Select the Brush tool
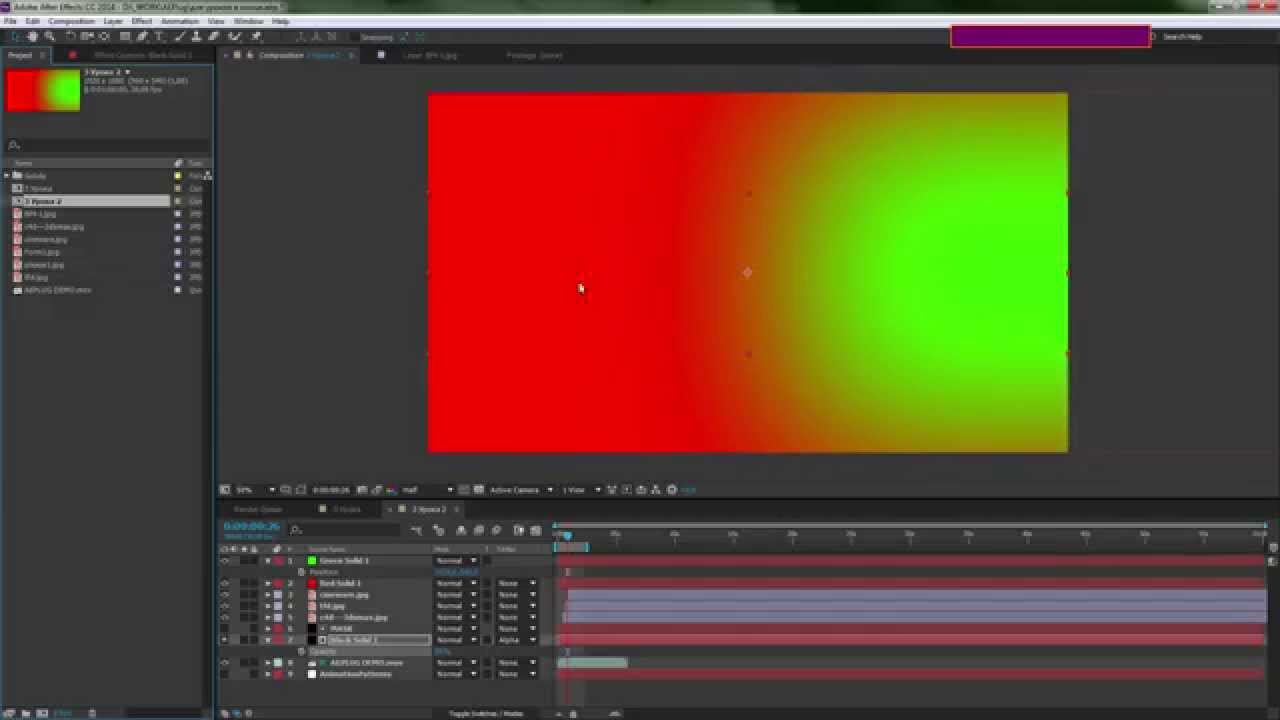Image resolution: width=1280 pixels, height=720 pixels. click(x=179, y=37)
